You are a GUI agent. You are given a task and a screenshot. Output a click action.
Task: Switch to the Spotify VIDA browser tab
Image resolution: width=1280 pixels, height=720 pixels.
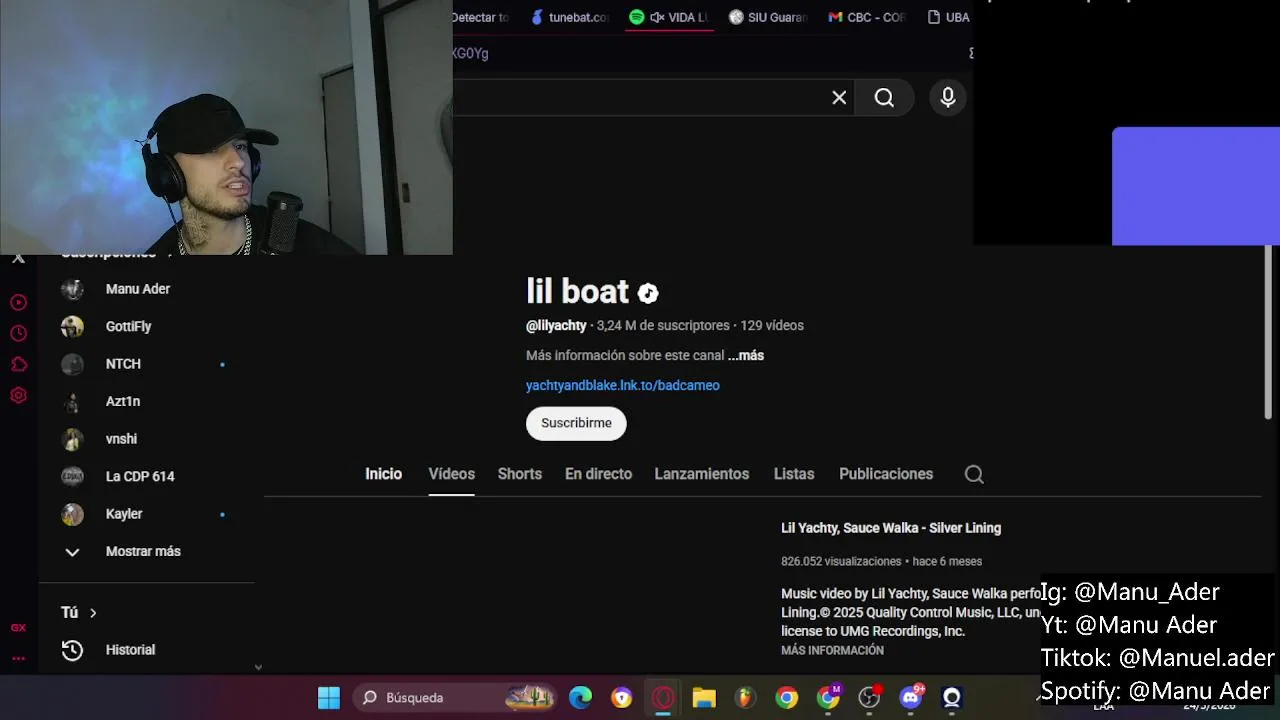pos(670,17)
